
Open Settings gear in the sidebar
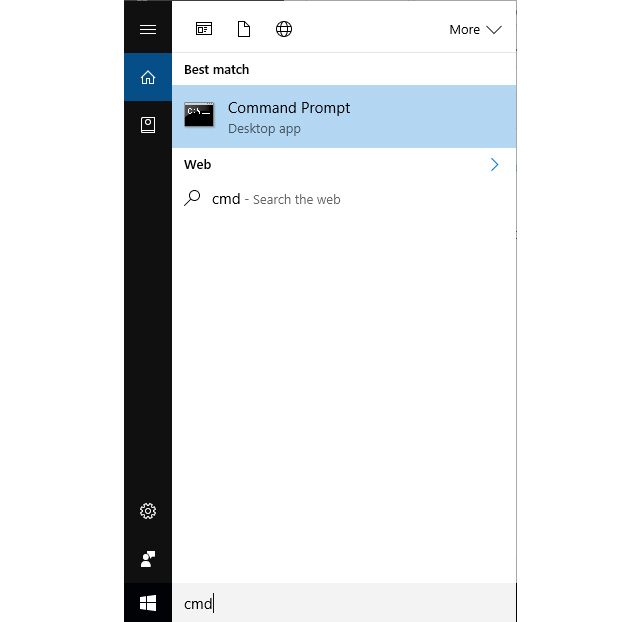point(148,511)
